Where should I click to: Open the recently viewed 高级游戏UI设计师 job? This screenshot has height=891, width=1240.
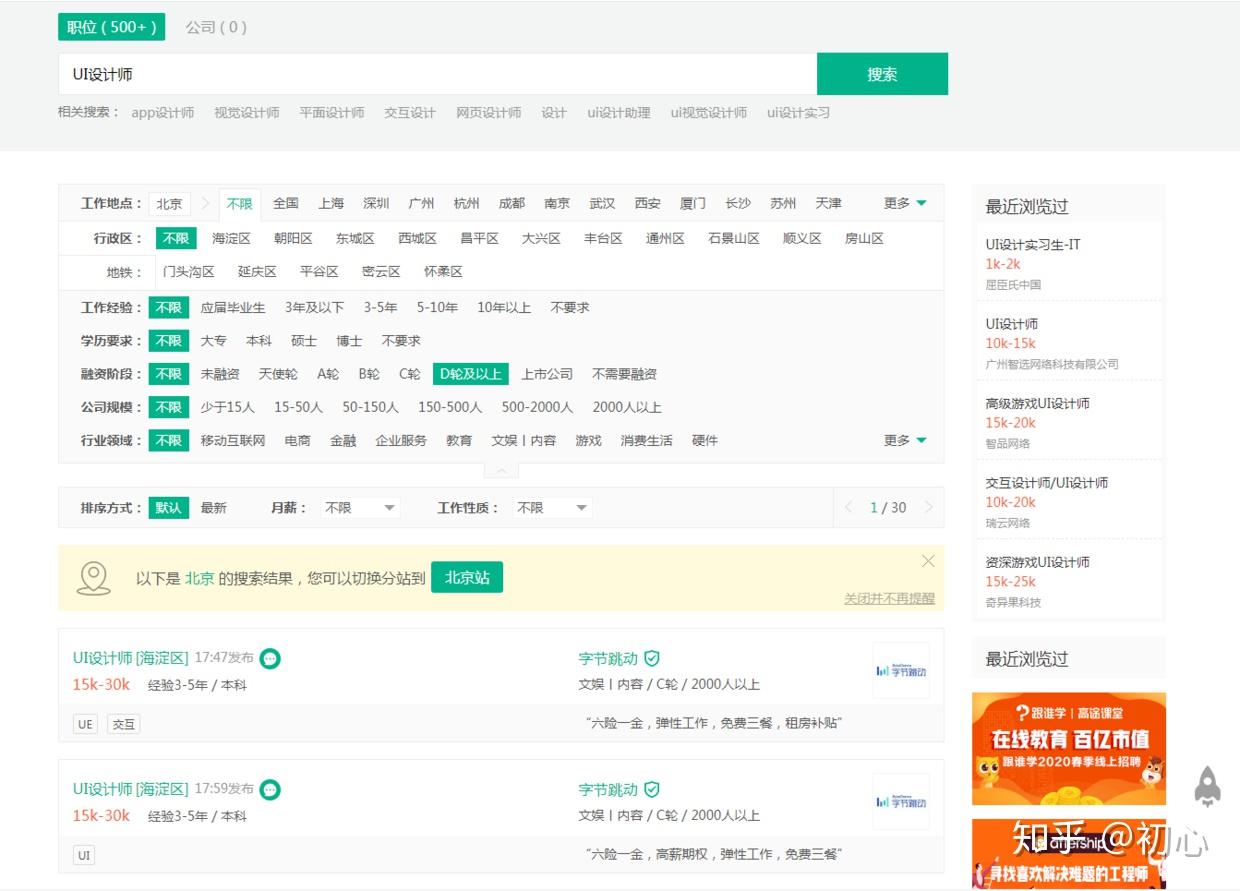(1037, 403)
